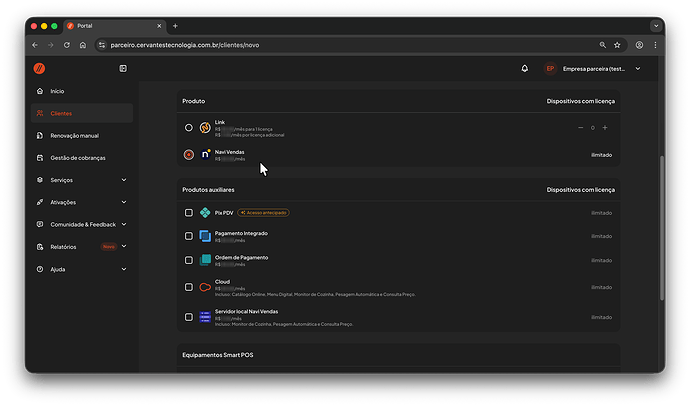Select the Link product radio button
Screen dimensions: 690x406
click(x=189, y=128)
